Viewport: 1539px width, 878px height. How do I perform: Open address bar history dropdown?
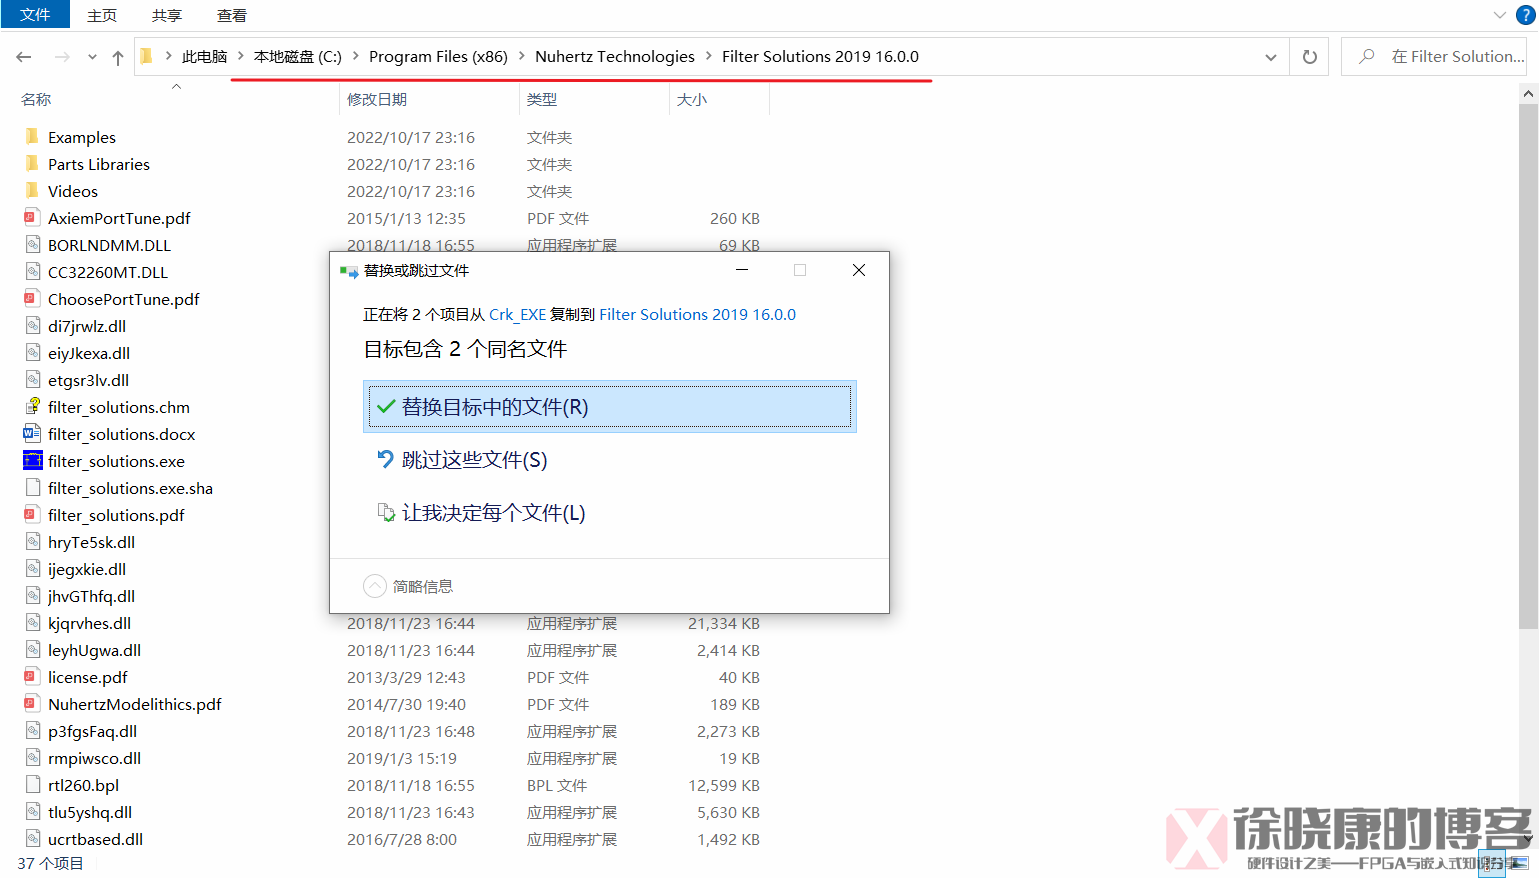[1270, 57]
